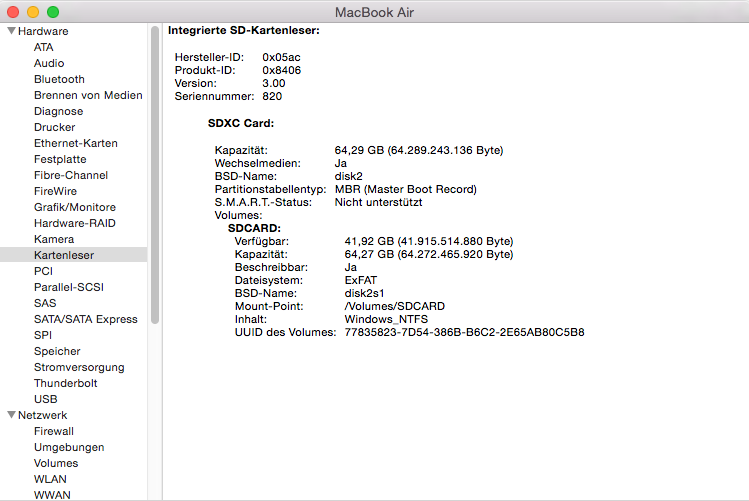
Task: Minimize the window with yellow button
Action: pos(33,12)
